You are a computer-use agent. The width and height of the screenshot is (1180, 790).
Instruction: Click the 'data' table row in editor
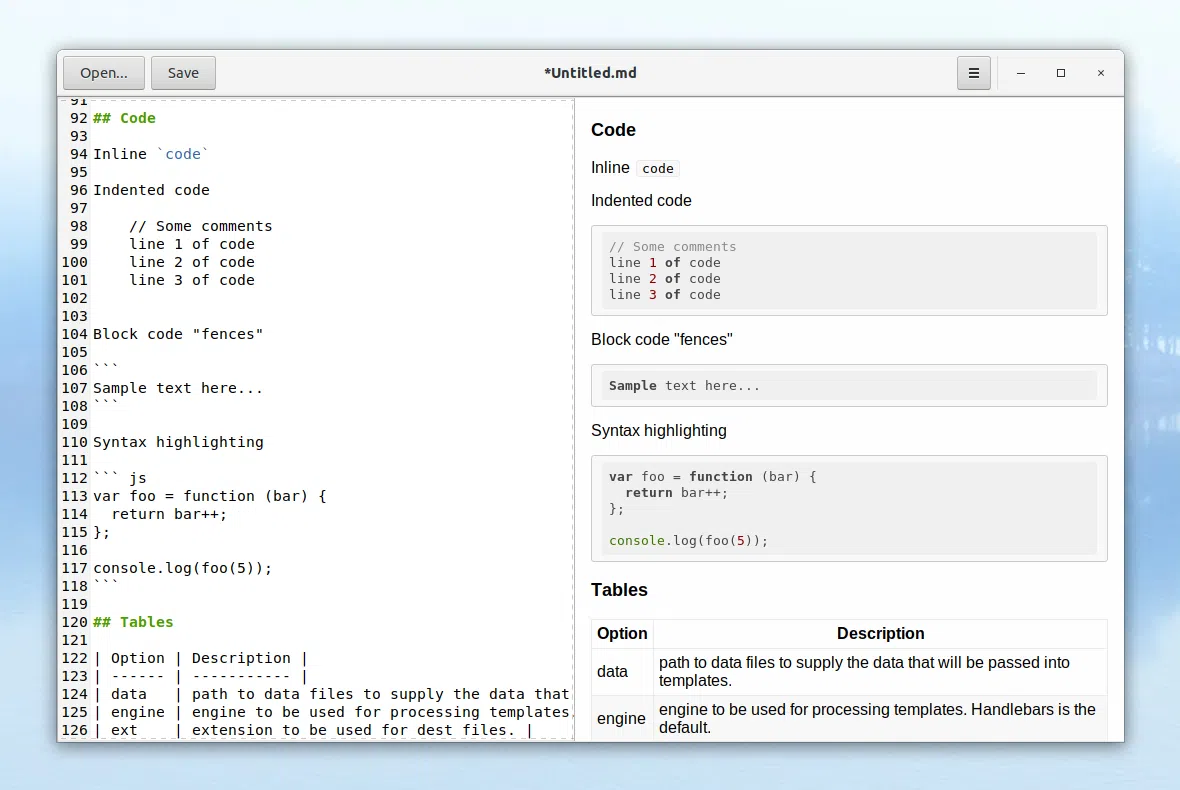(x=332, y=694)
